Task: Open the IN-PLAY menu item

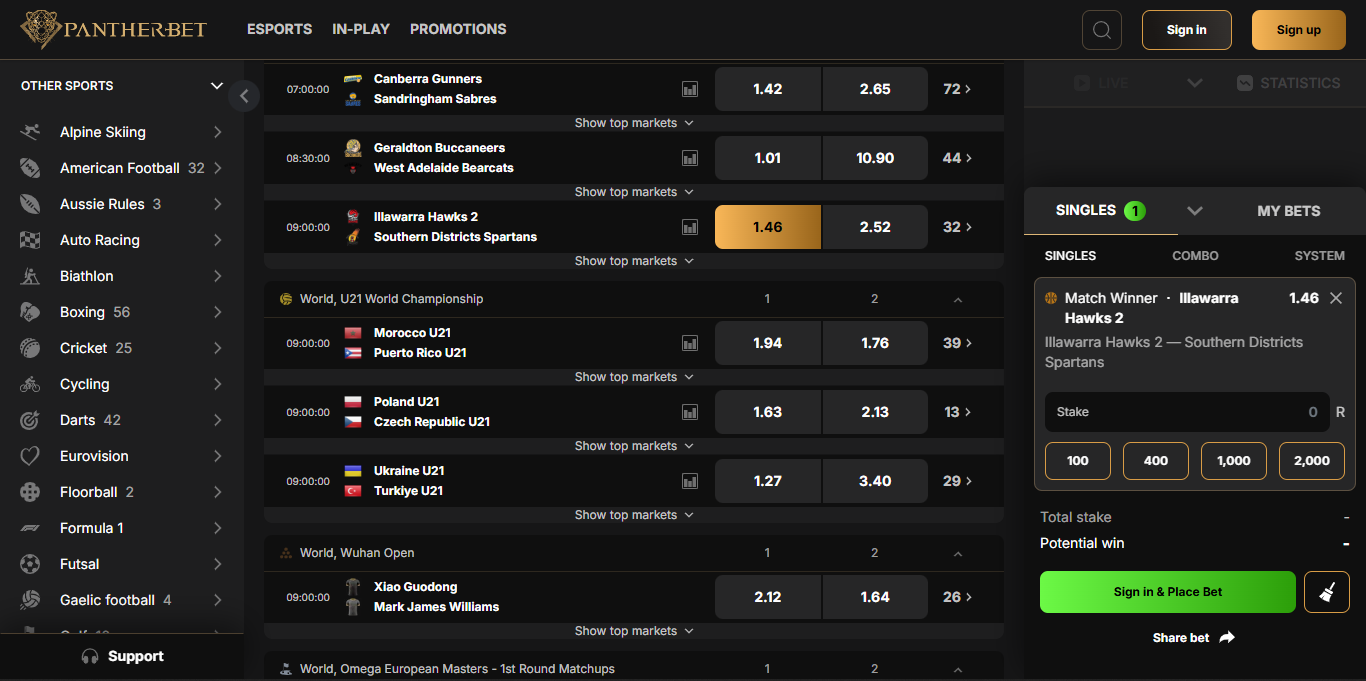Action: click(x=361, y=29)
